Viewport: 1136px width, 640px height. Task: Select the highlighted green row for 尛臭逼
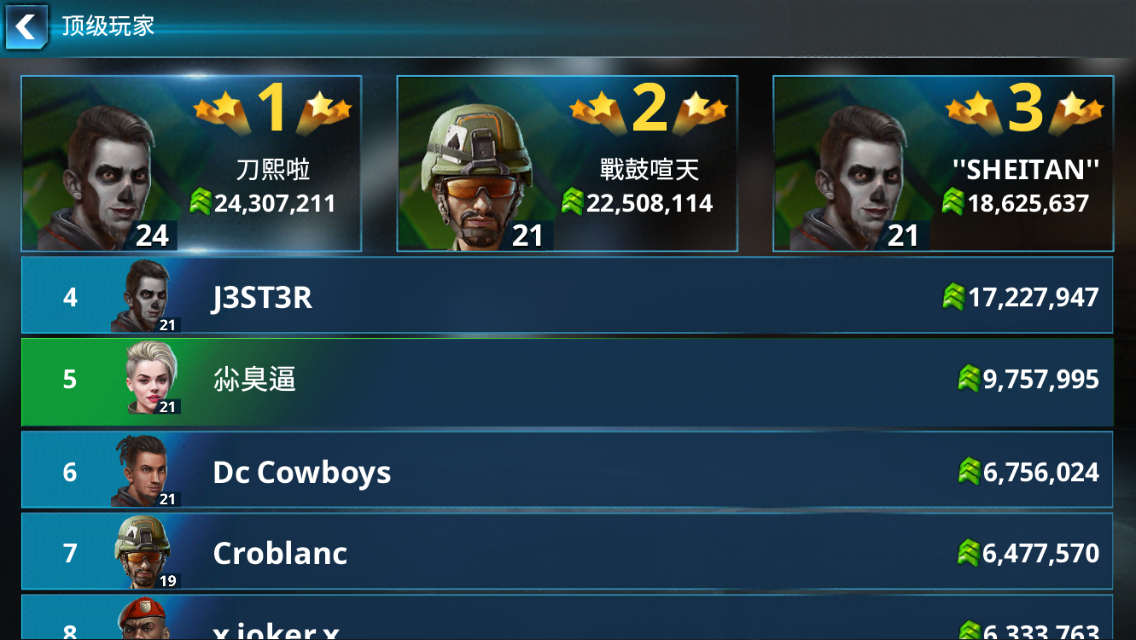point(567,382)
